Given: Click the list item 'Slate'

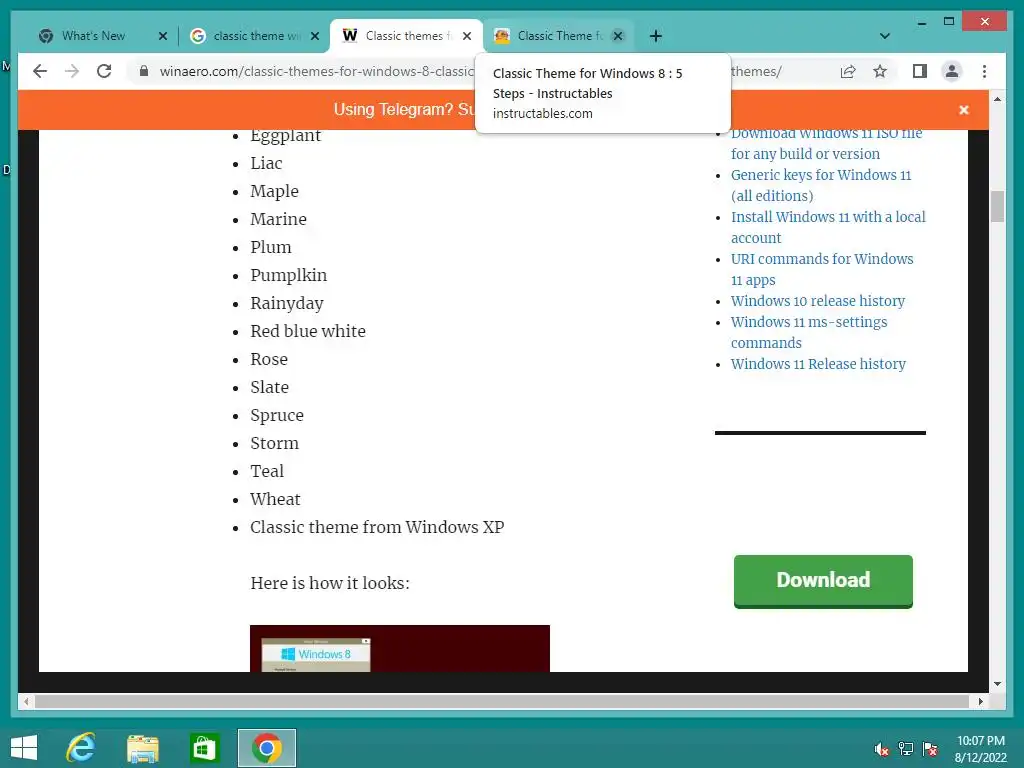Looking at the screenshot, I should [x=269, y=387].
